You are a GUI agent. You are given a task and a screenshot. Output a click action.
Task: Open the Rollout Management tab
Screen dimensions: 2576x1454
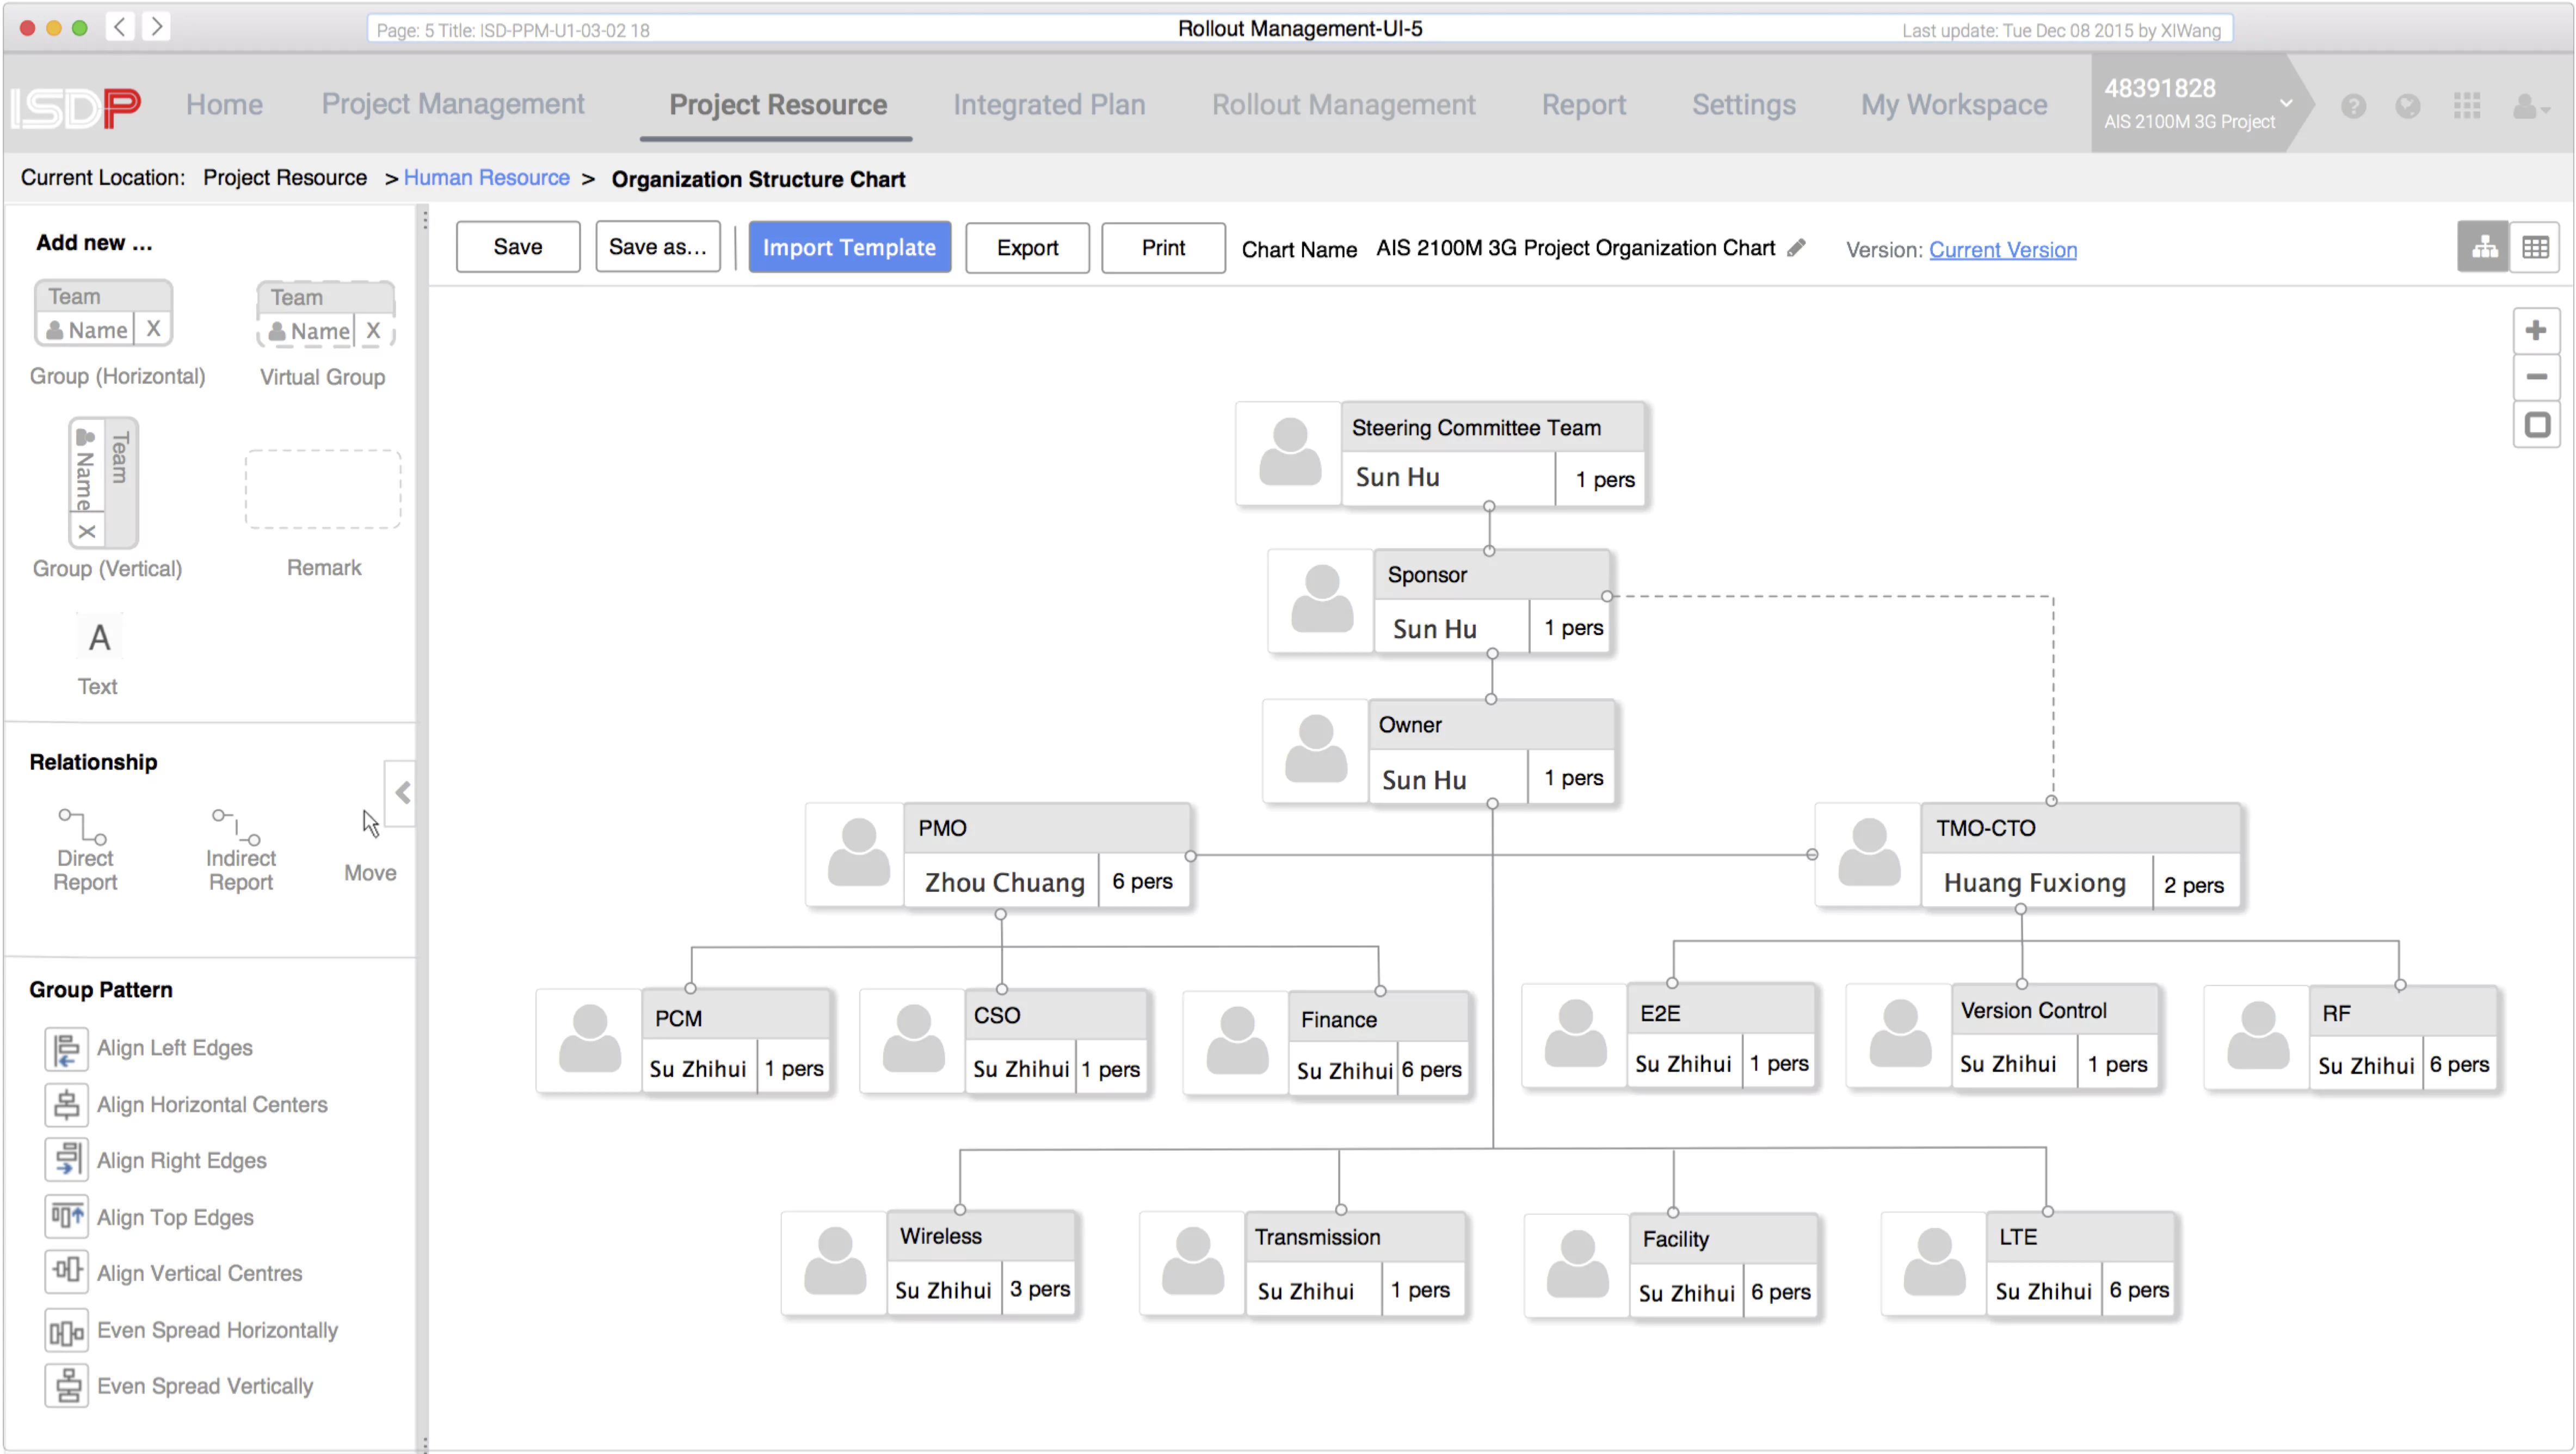click(1342, 105)
